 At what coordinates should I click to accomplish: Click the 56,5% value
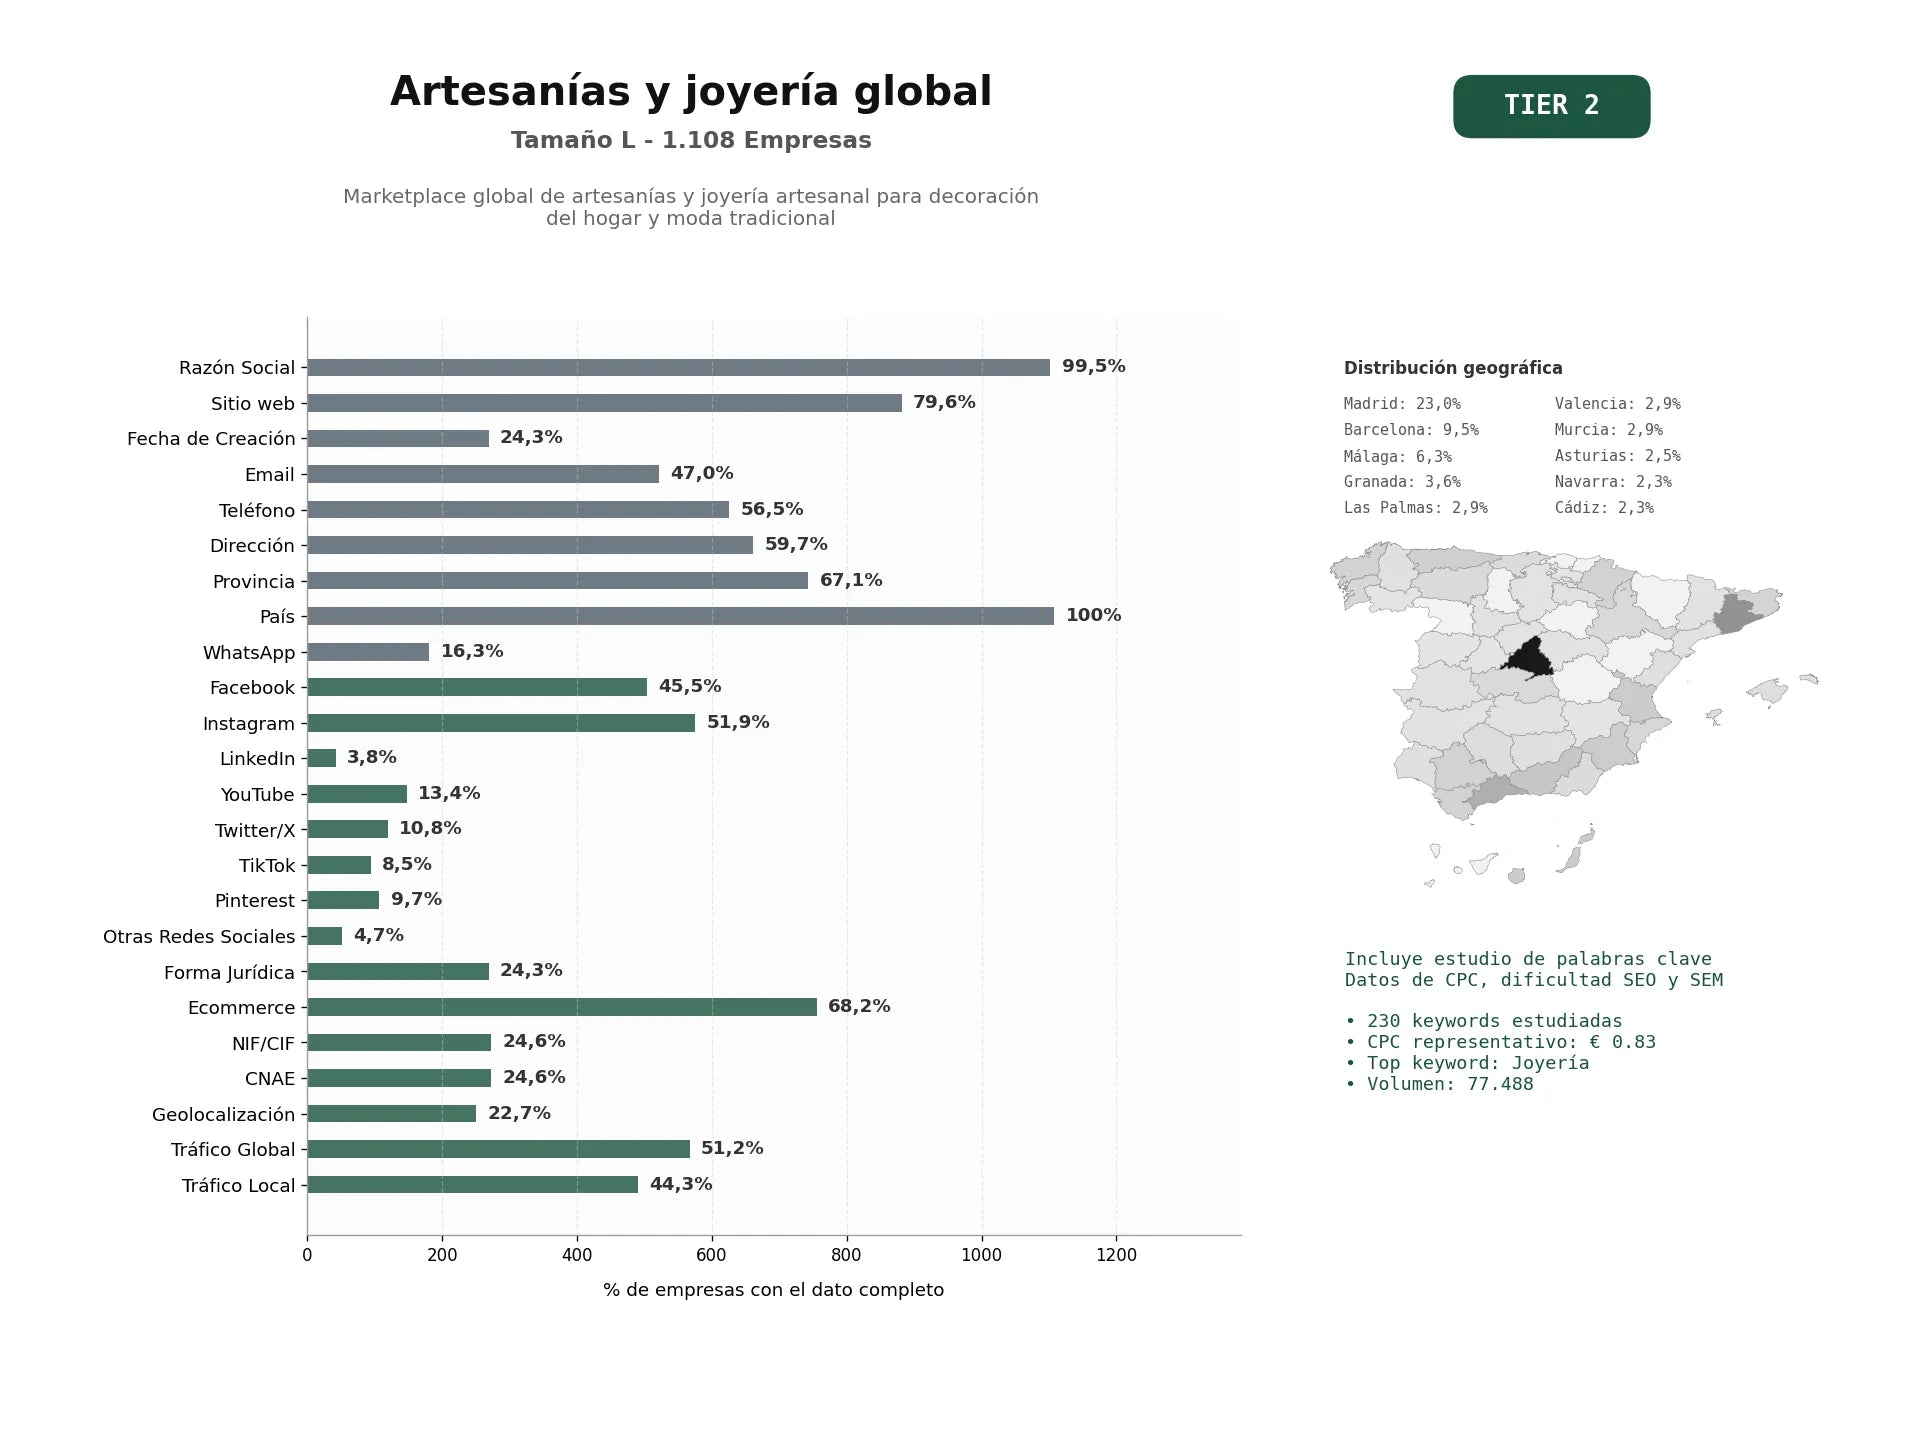pos(772,509)
